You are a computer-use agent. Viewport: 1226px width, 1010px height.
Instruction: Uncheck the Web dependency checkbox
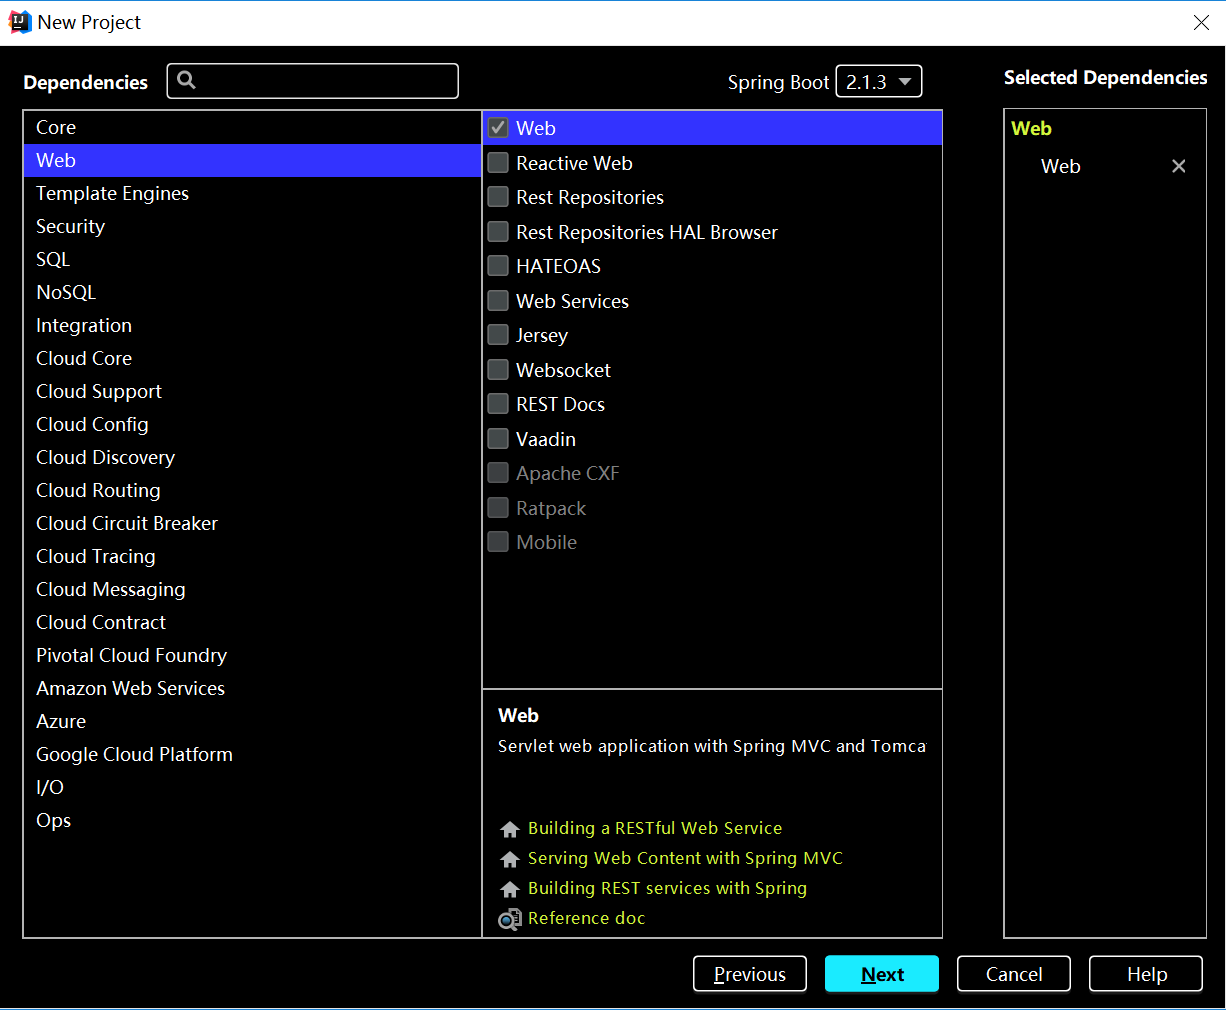click(x=498, y=128)
